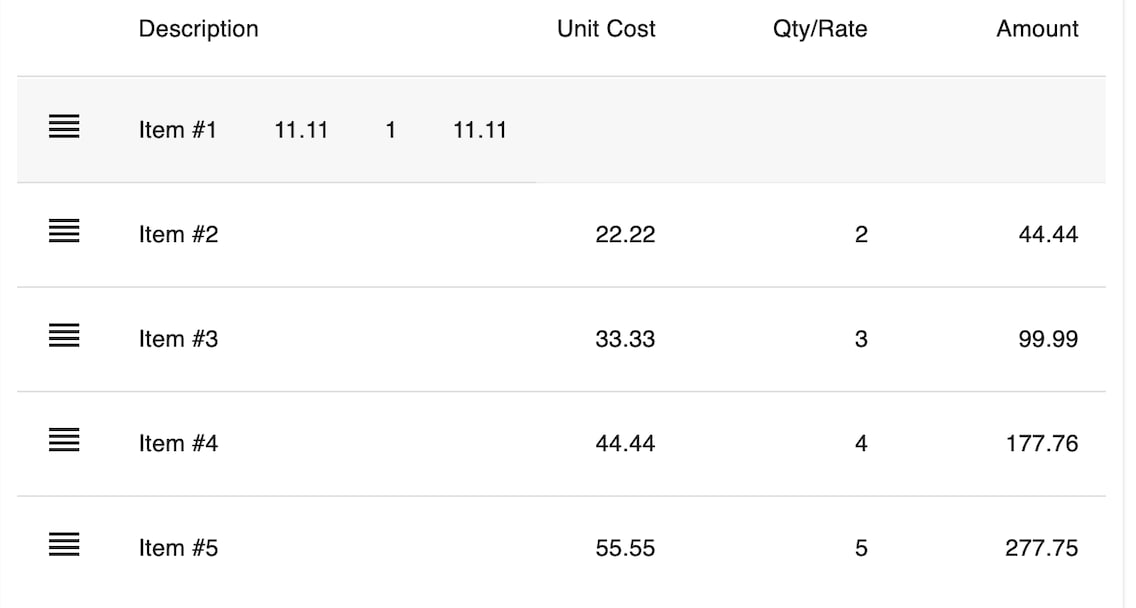Click the Item #4 description cell
The image size is (1136, 608).
point(178,443)
